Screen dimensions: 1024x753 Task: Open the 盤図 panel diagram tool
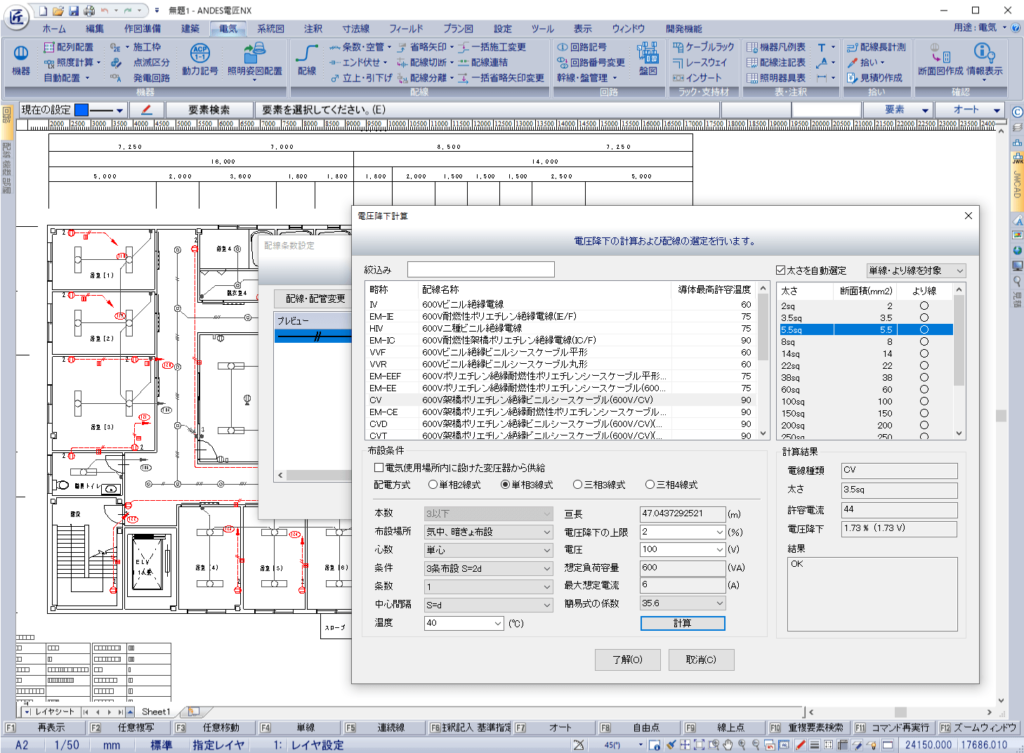(x=649, y=59)
